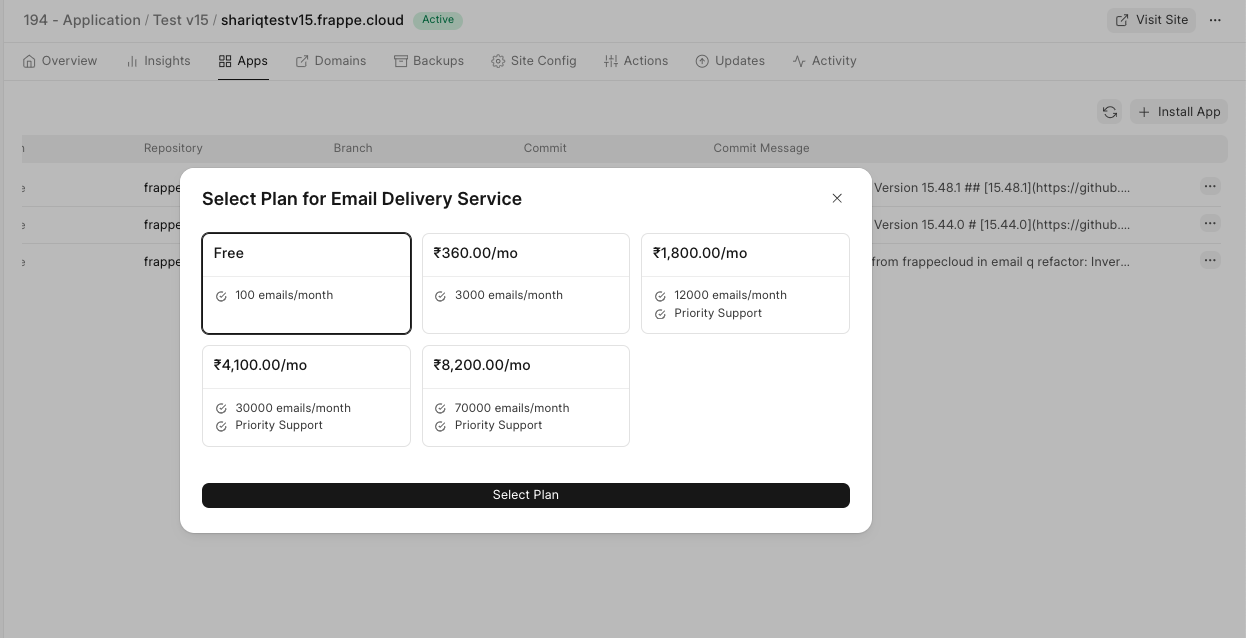Select the Free plan card
1246x638 pixels.
click(306, 283)
